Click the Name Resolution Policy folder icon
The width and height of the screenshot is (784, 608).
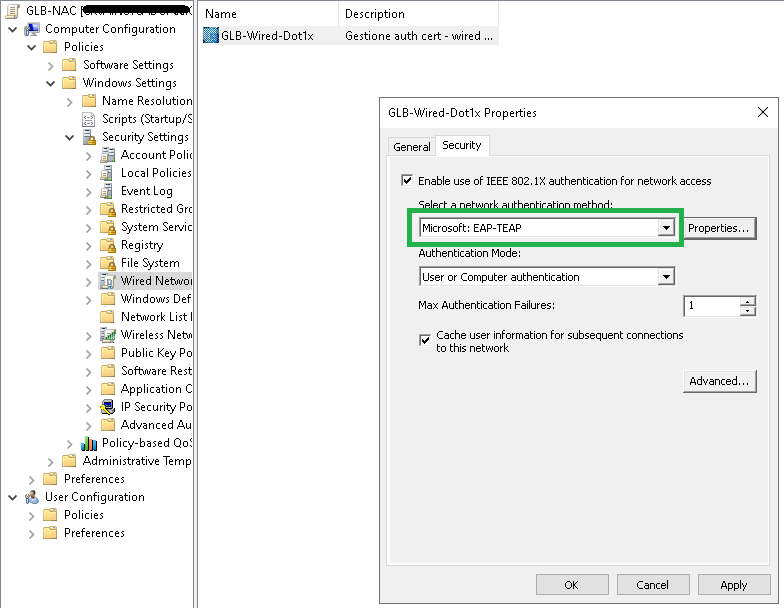point(89,101)
